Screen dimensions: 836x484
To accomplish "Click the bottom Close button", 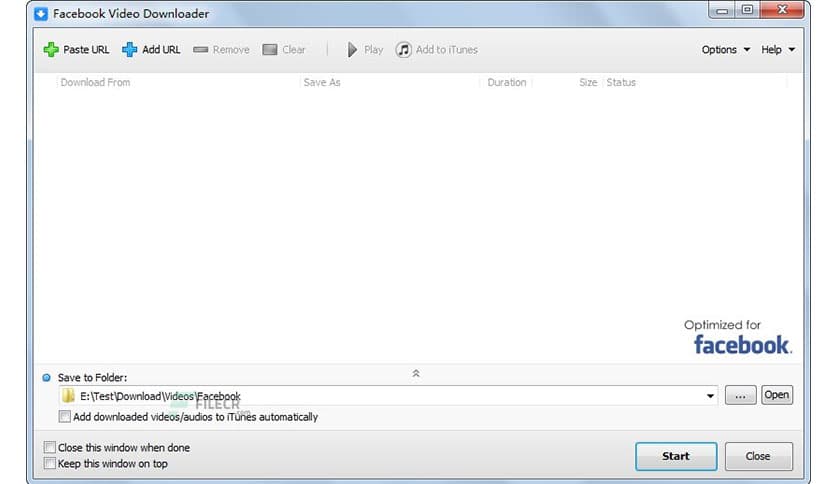I will [758, 456].
